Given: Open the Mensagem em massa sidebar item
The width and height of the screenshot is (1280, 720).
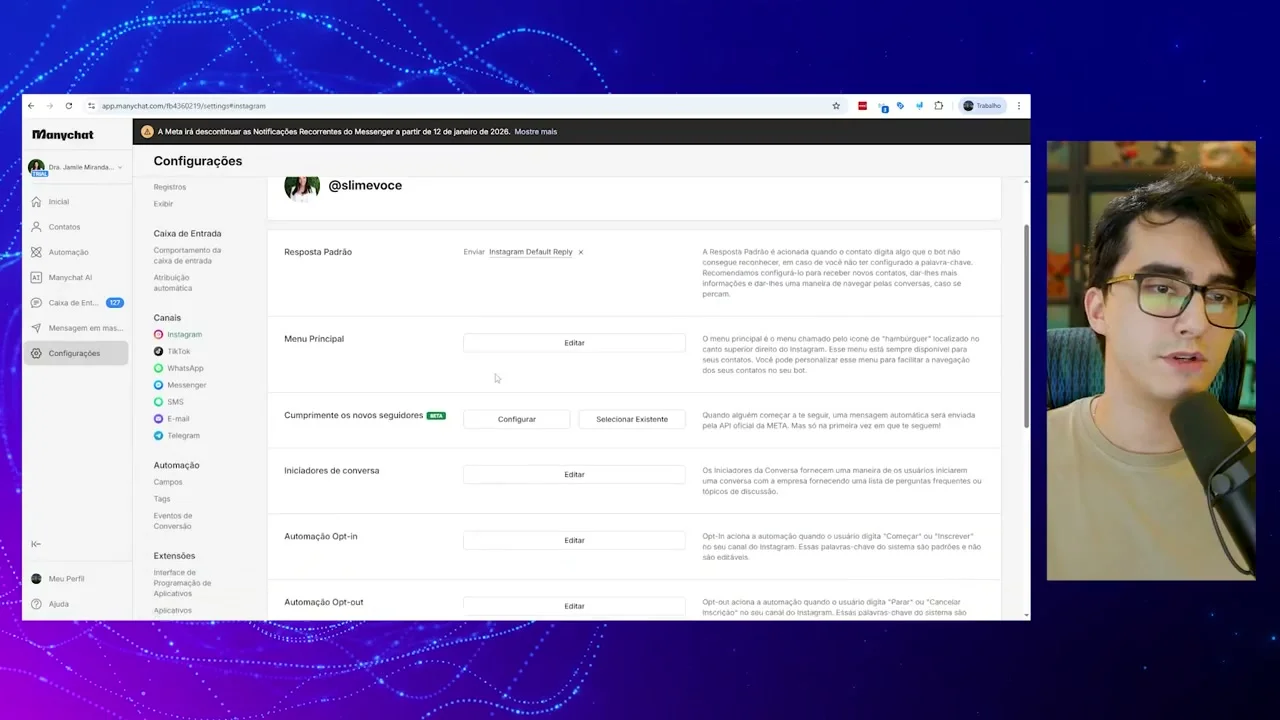Looking at the screenshot, I should pos(76,328).
